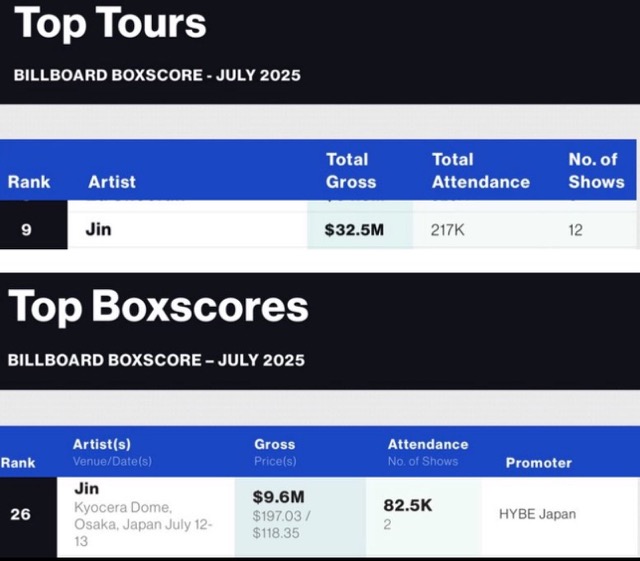Click the 12 shows count cell
This screenshot has width=640, height=561.
577,229
